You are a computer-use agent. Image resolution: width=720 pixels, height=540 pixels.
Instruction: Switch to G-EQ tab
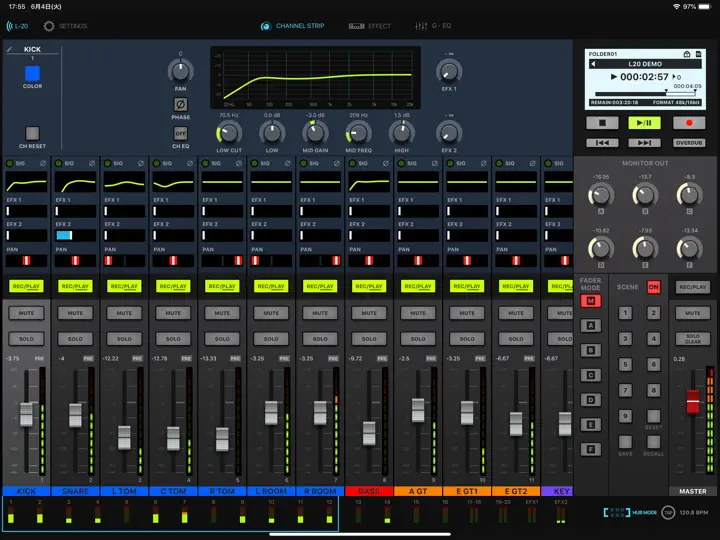433,26
